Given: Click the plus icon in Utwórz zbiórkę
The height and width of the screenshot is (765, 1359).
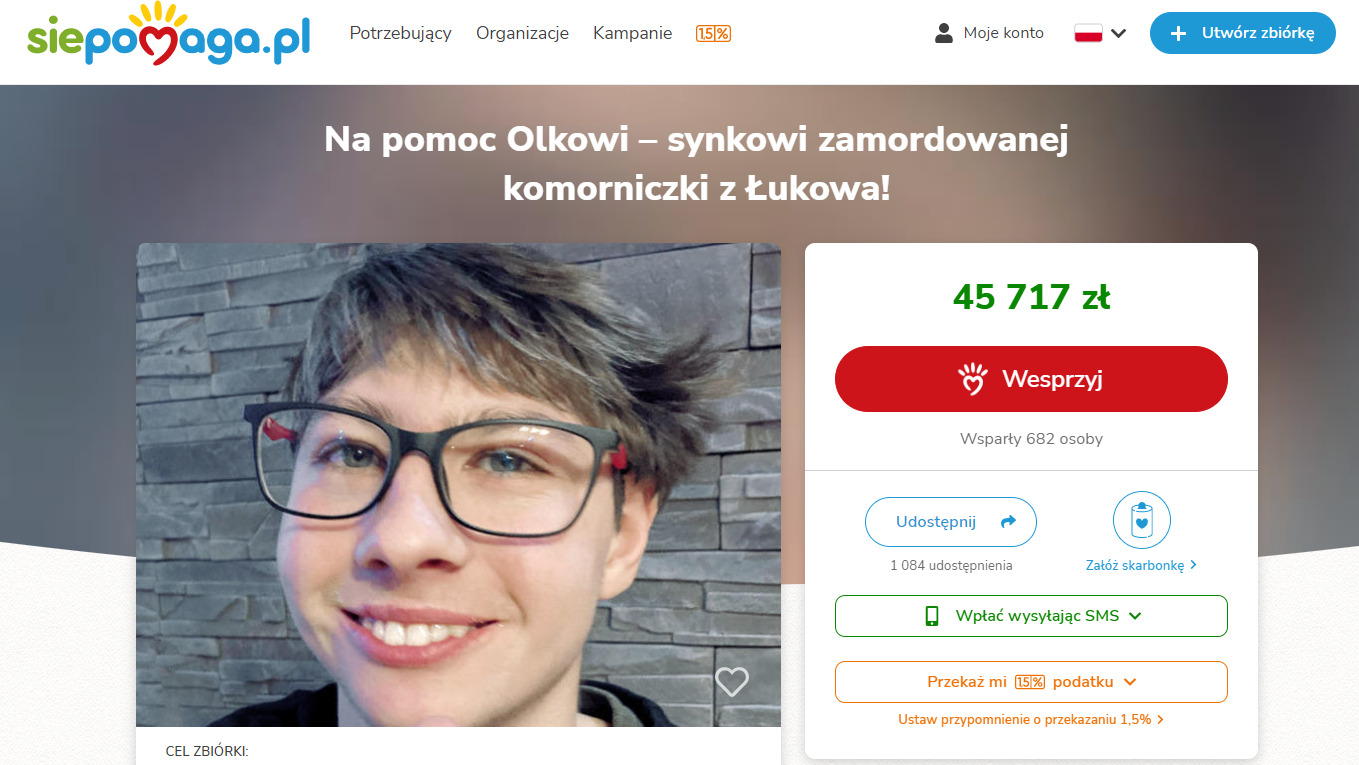Looking at the screenshot, I should 1179,33.
